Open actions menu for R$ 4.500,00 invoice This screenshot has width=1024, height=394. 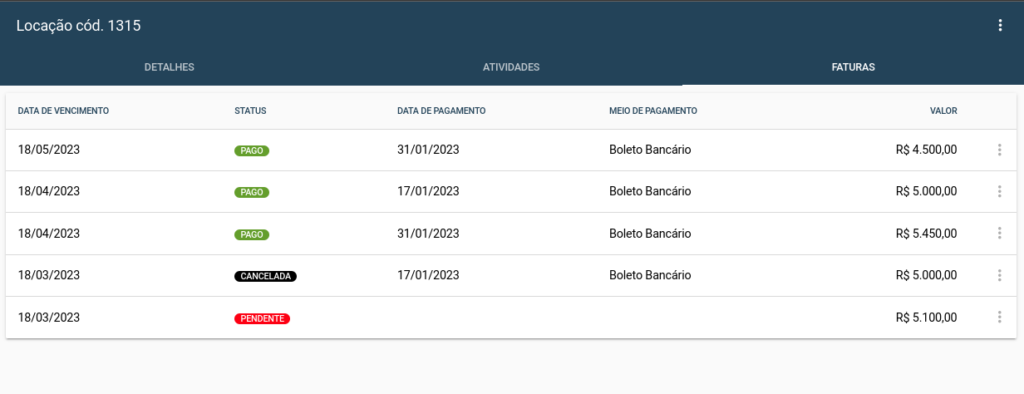(x=999, y=150)
